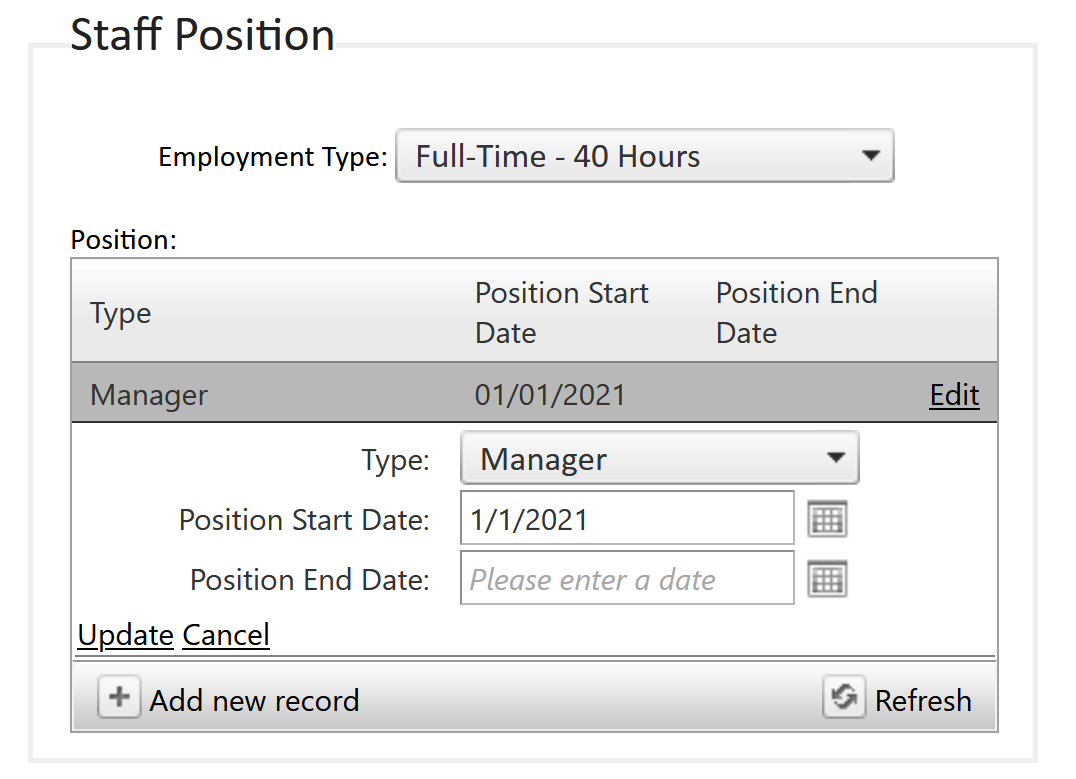The height and width of the screenshot is (779, 1076).
Task: Open the Type dropdown showing Manager
Action: coord(659,458)
